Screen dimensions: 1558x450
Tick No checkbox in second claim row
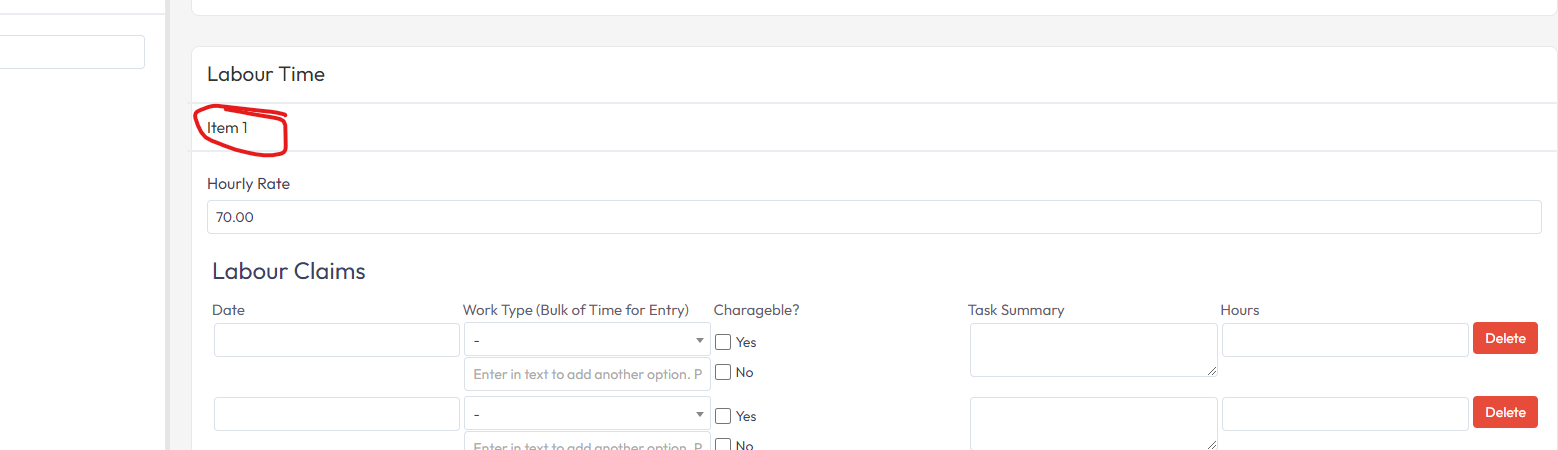724,445
